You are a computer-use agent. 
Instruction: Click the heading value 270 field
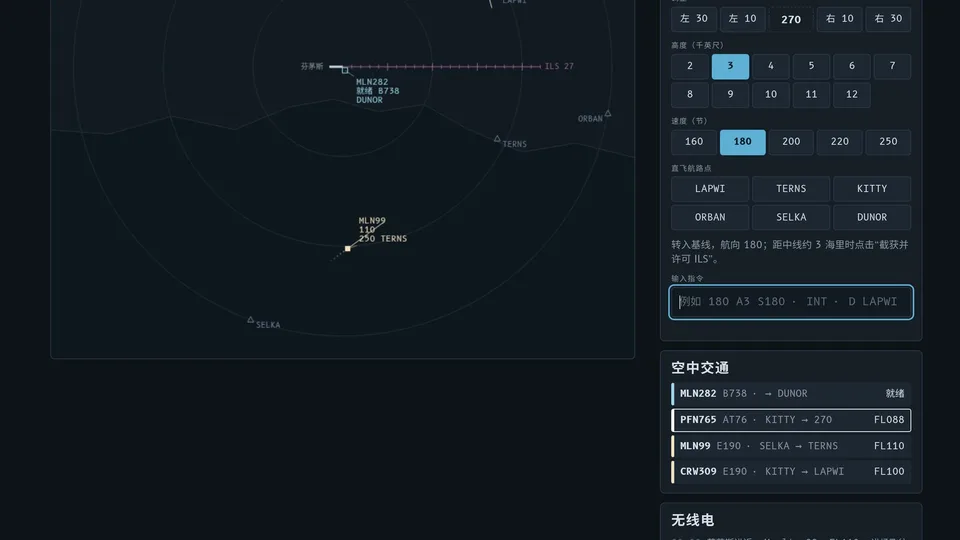point(790,19)
